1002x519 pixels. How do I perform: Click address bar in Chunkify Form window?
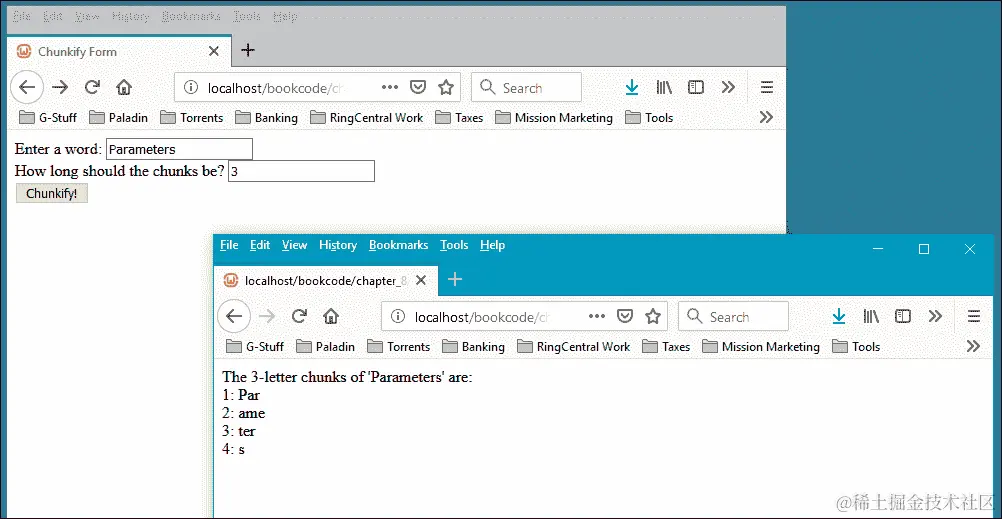point(318,88)
